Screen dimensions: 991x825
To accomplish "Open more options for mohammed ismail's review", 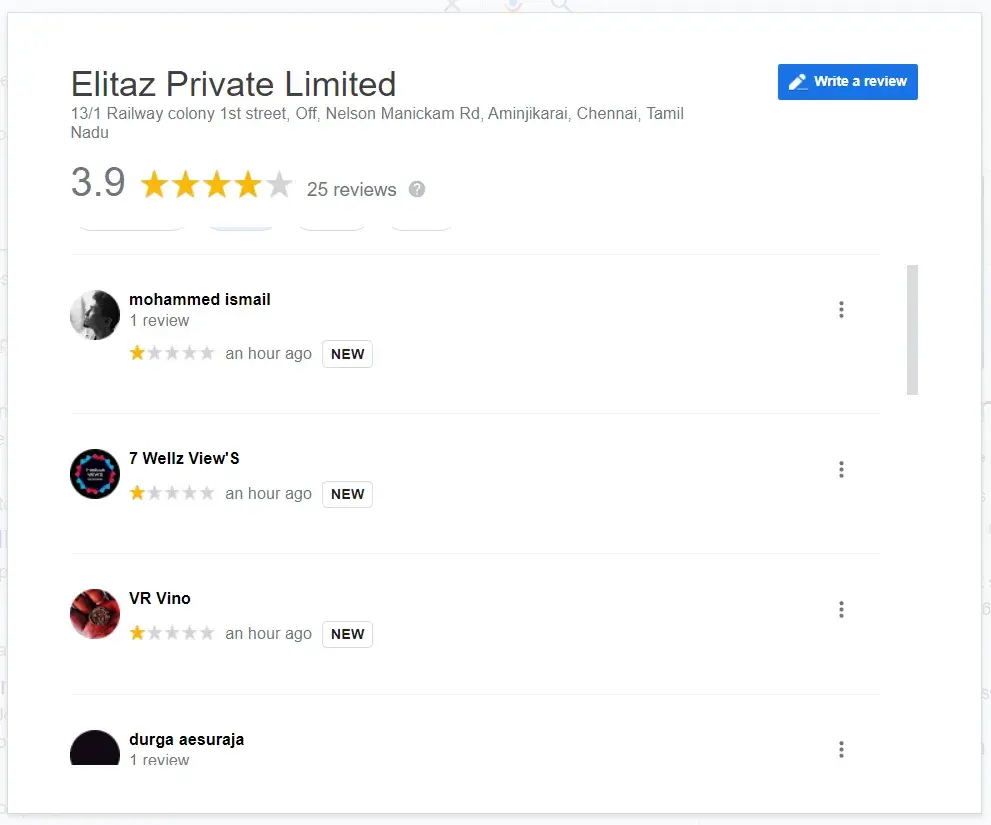I will (x=841, y=310).
